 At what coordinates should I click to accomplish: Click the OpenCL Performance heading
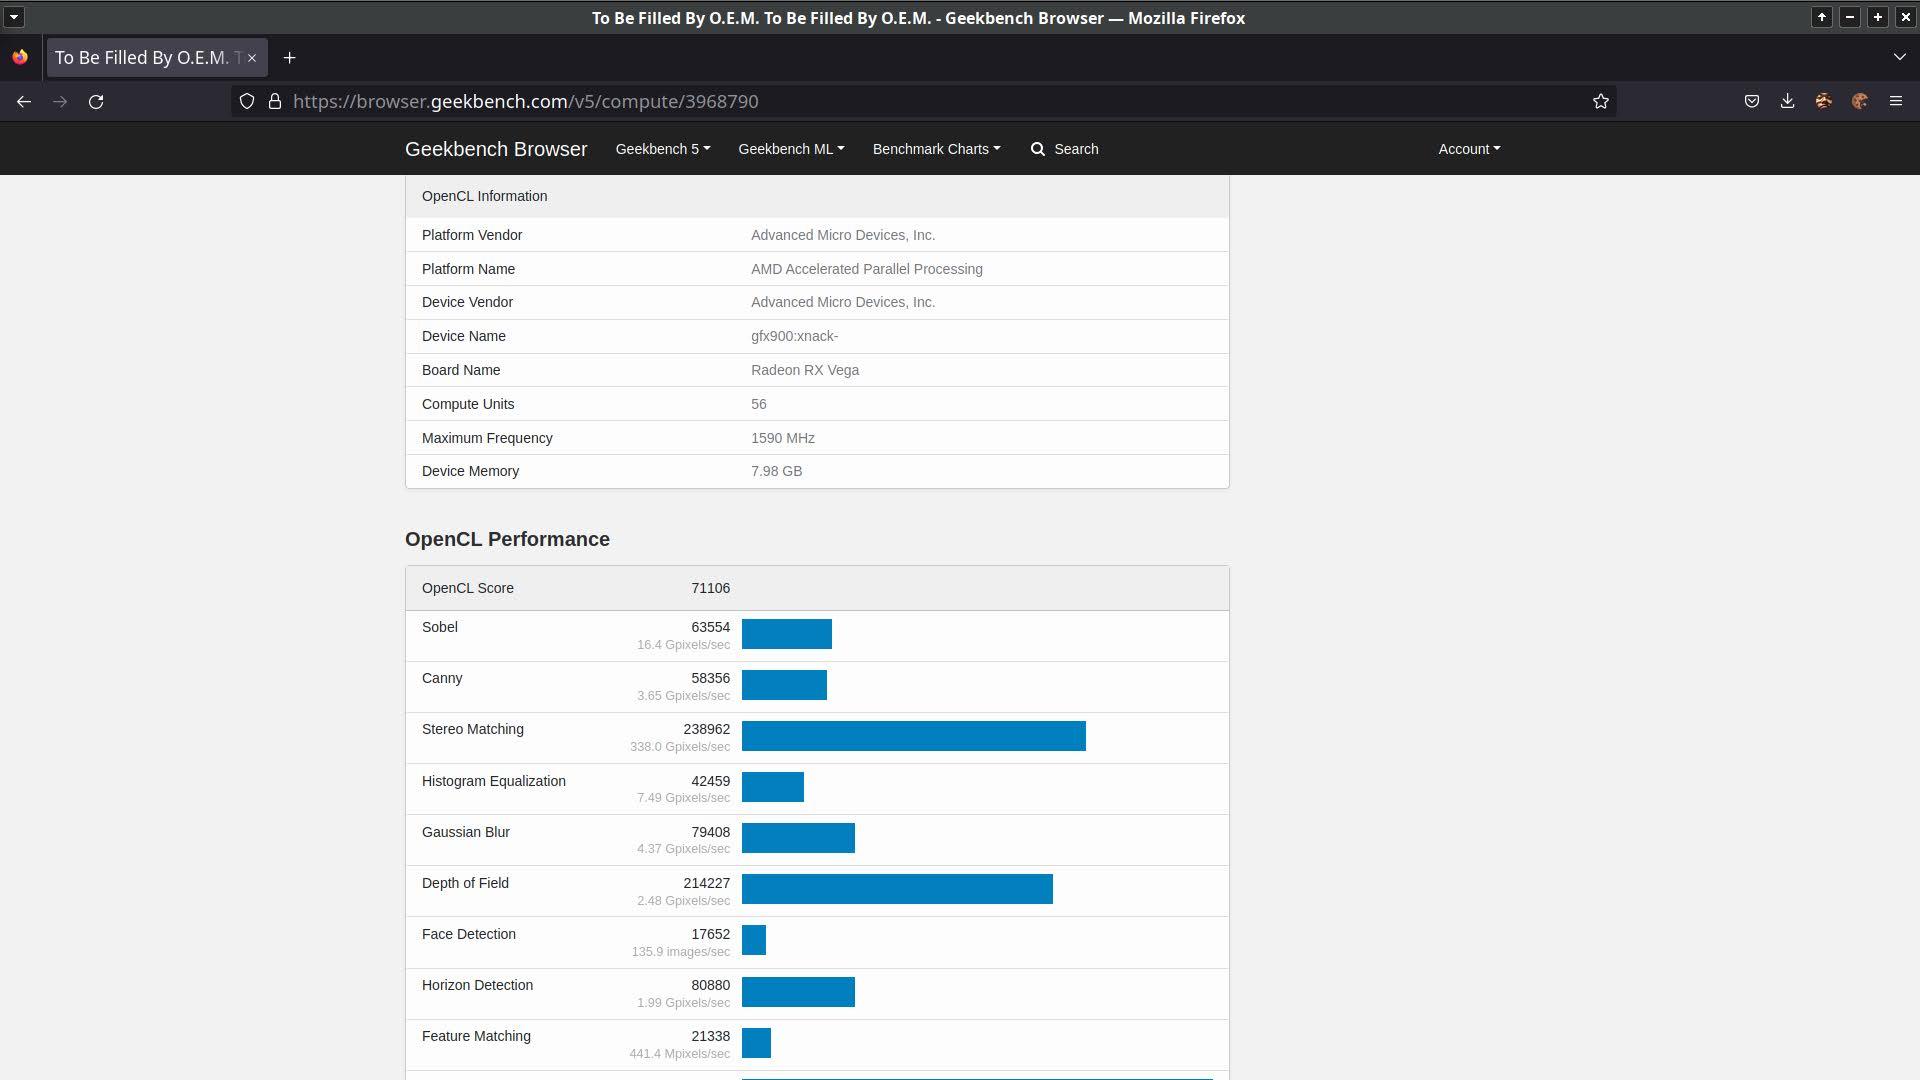pyautogui.click(x=507, y=539)
